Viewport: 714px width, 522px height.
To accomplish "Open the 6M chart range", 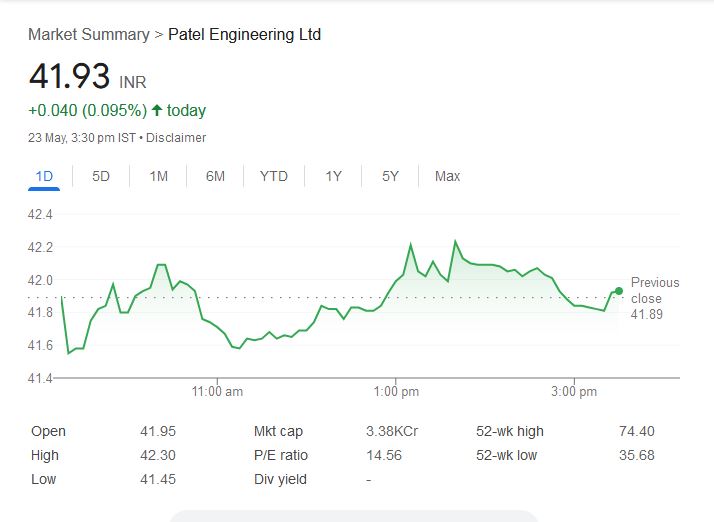I will click(215, 176).
